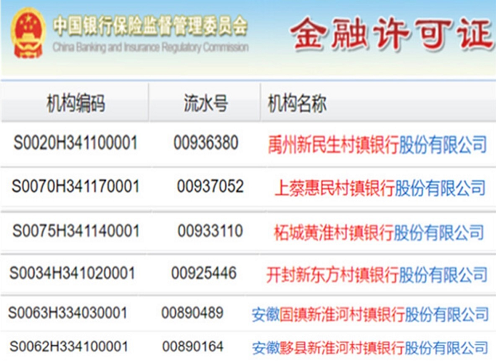The image size is (496, 361).
Task: Click the China Banking and Insurance Regulatory Commission subtitle
Action: pos(150,47)
